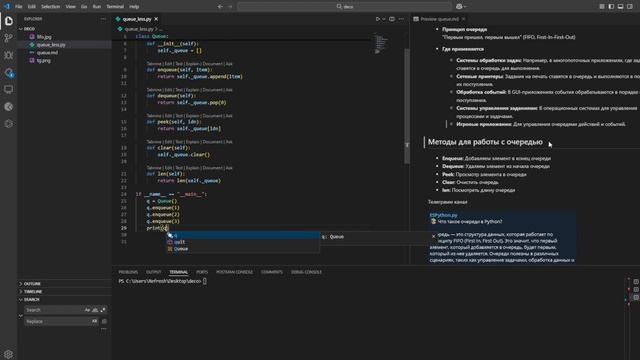Toggle Preserve Case in replace box
The image size is (640, 360).
[95, 321]
